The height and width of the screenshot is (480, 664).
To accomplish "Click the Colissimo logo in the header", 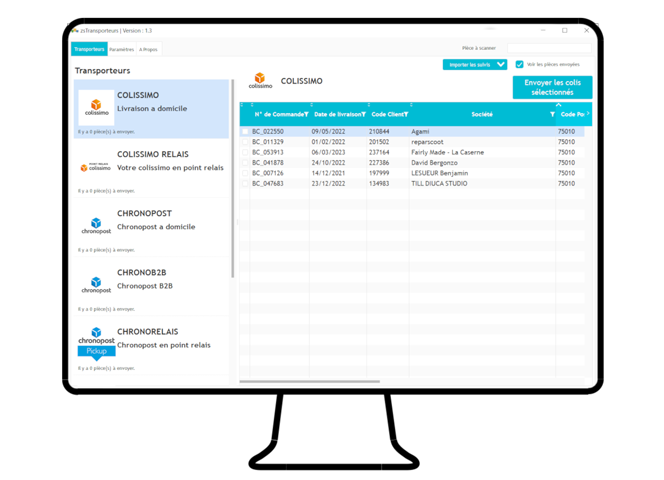I will pos(260,80).
